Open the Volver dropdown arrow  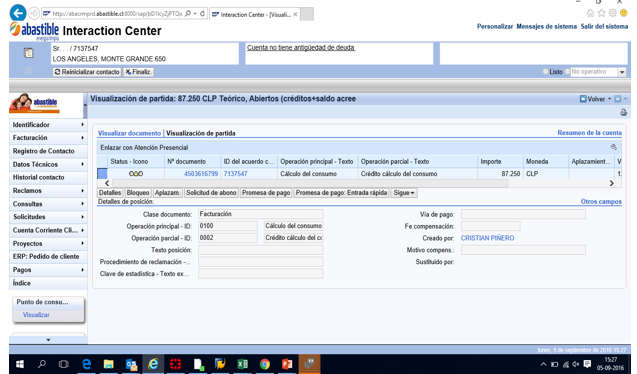609,99
